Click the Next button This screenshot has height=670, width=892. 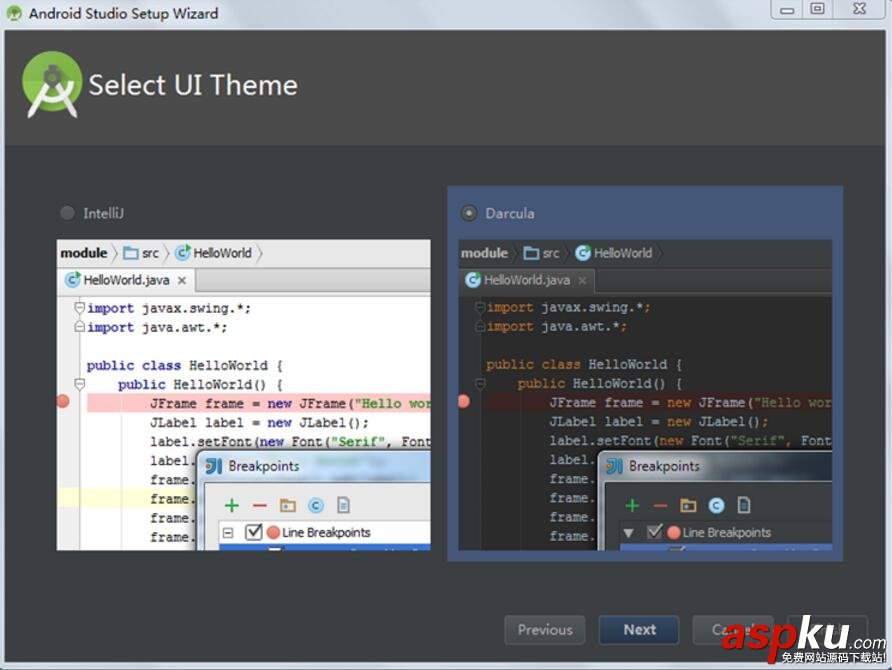[x=639, y=630]
